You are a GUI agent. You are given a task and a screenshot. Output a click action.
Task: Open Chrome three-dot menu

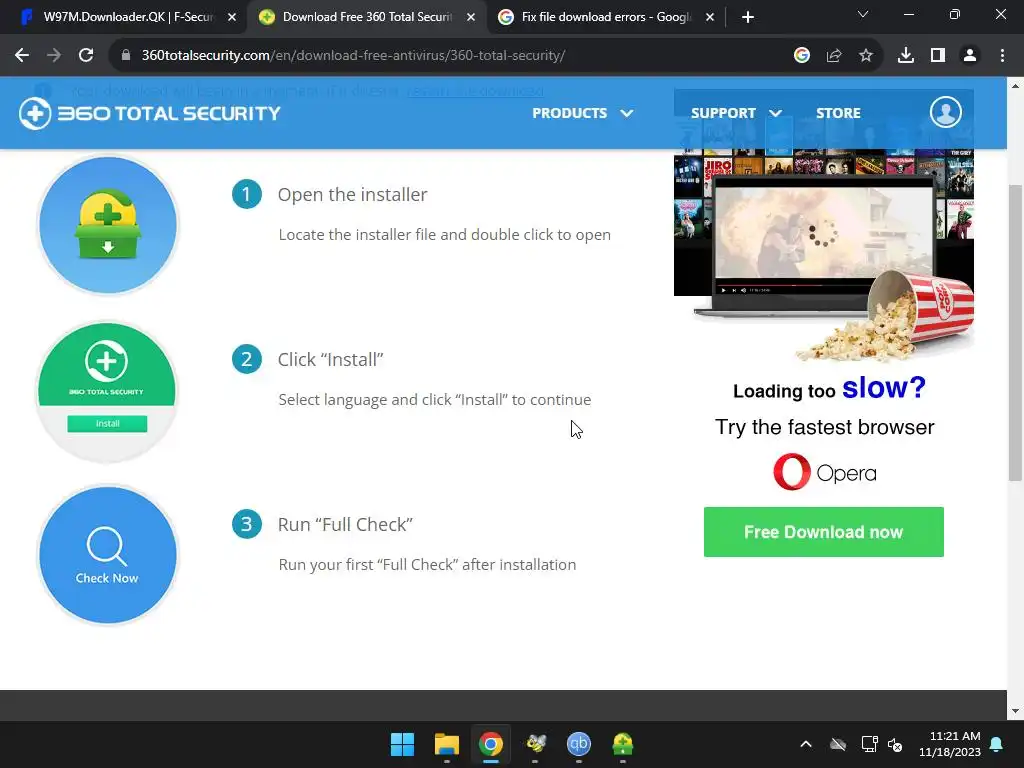[1002, 56]
